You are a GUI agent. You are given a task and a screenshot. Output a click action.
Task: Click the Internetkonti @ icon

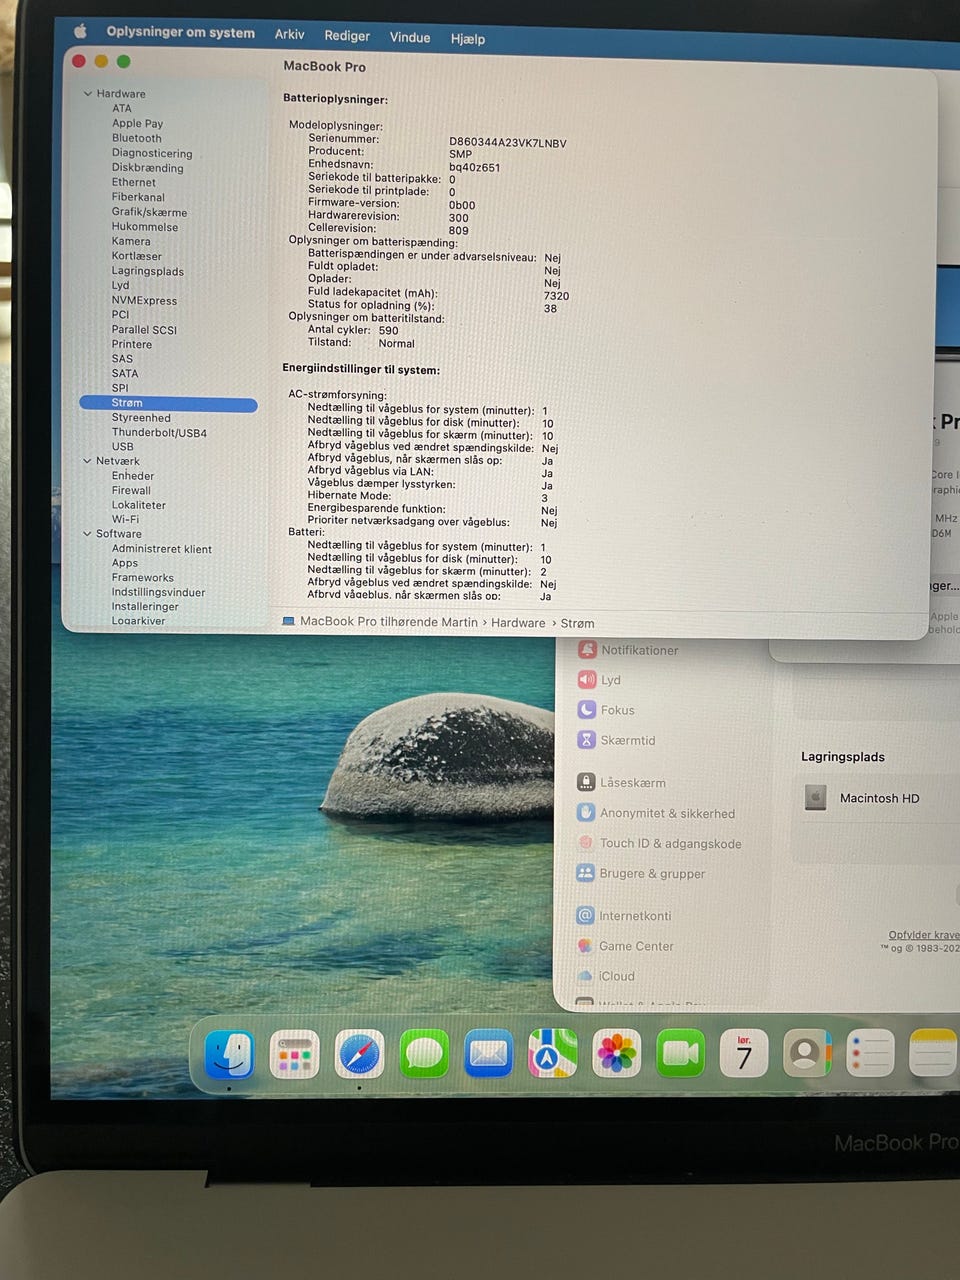coord(585,915)
